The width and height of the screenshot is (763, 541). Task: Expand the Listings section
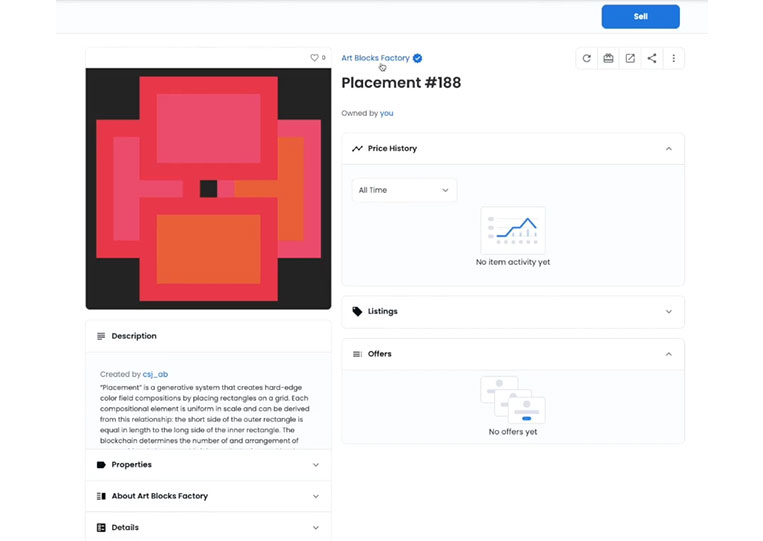(669, 311)
